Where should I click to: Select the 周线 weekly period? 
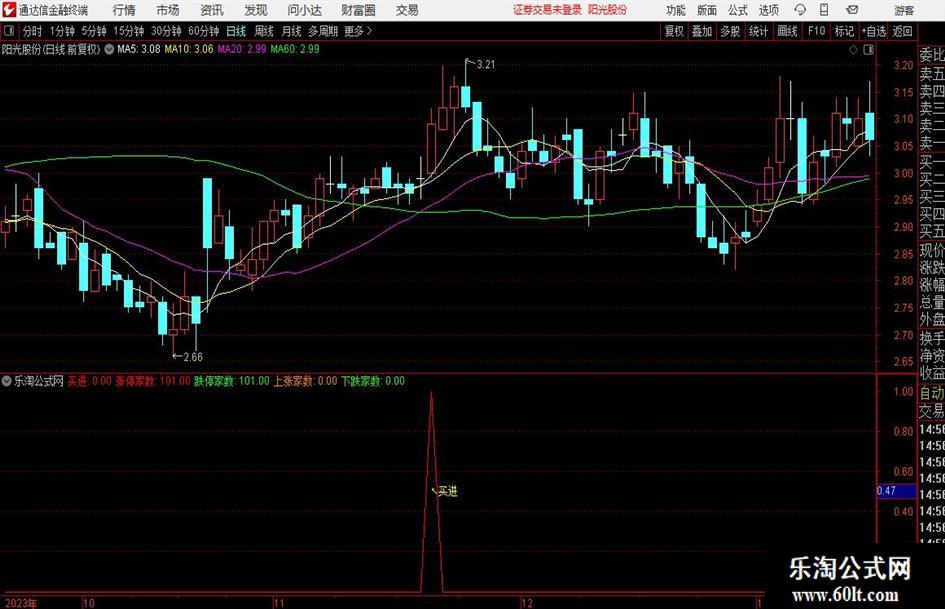point(263,31)
